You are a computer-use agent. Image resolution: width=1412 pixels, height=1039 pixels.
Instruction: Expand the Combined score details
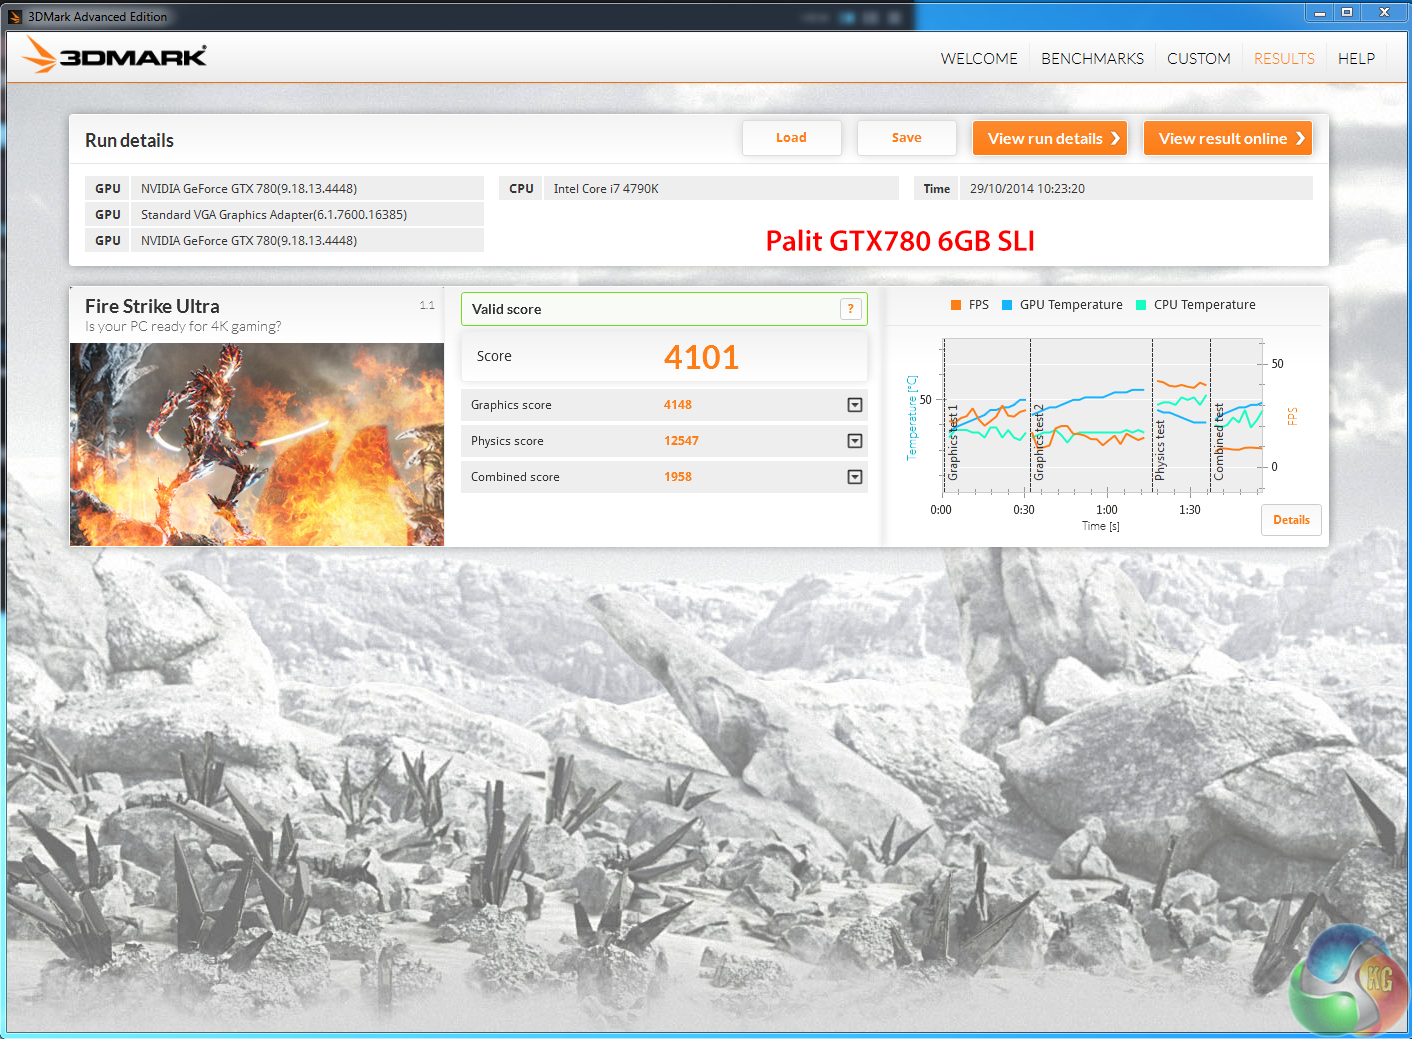tap(854, 477)
